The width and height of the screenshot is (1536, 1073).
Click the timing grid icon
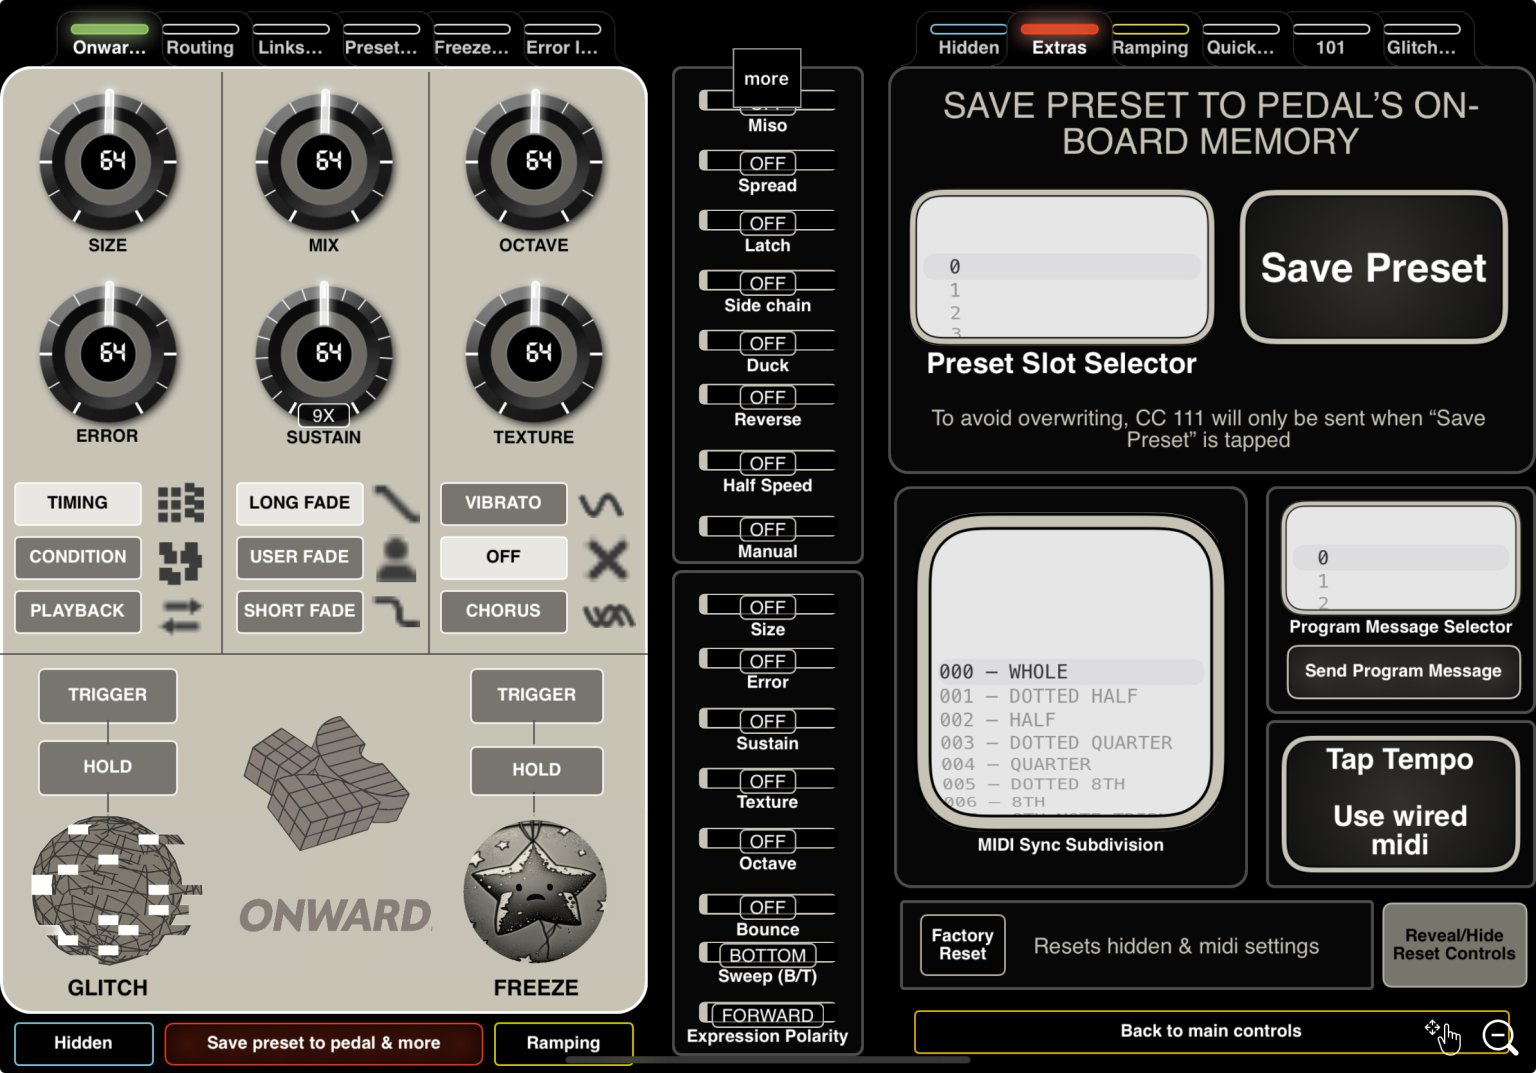[x=181, y=503]
